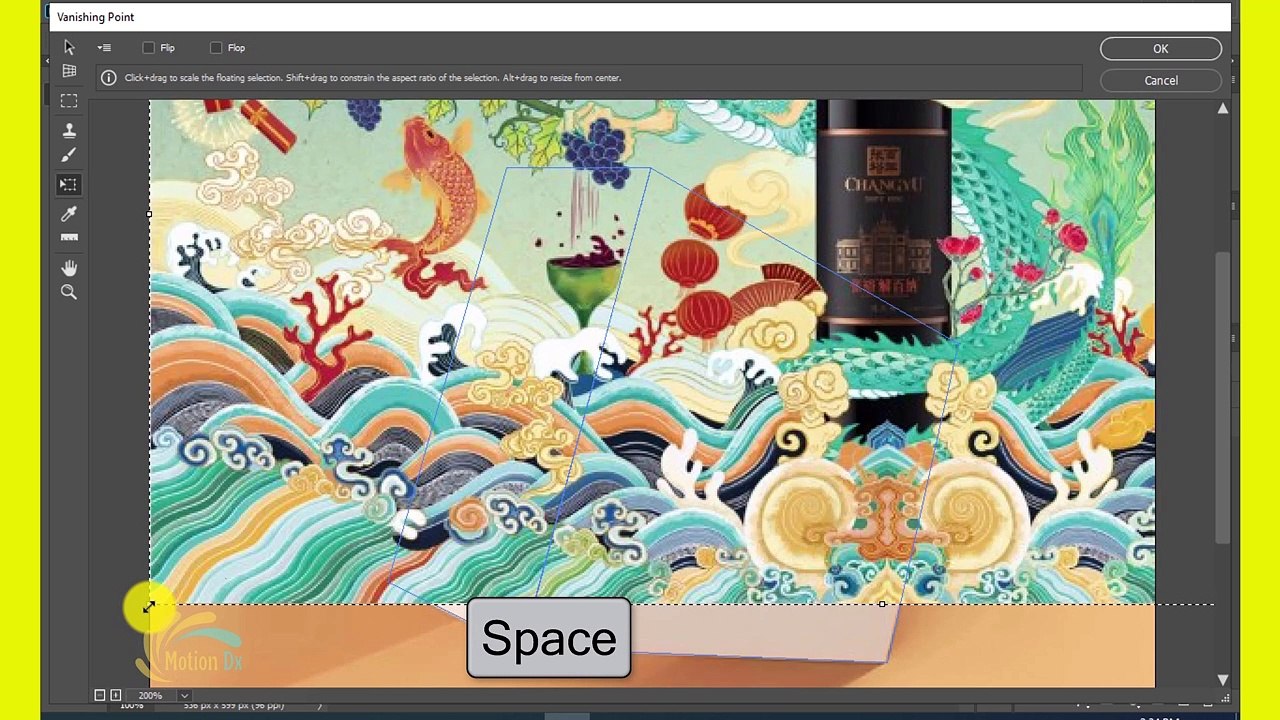
Task: Open the zoom percentage dropdown arrow
Action: pos(184,695)
